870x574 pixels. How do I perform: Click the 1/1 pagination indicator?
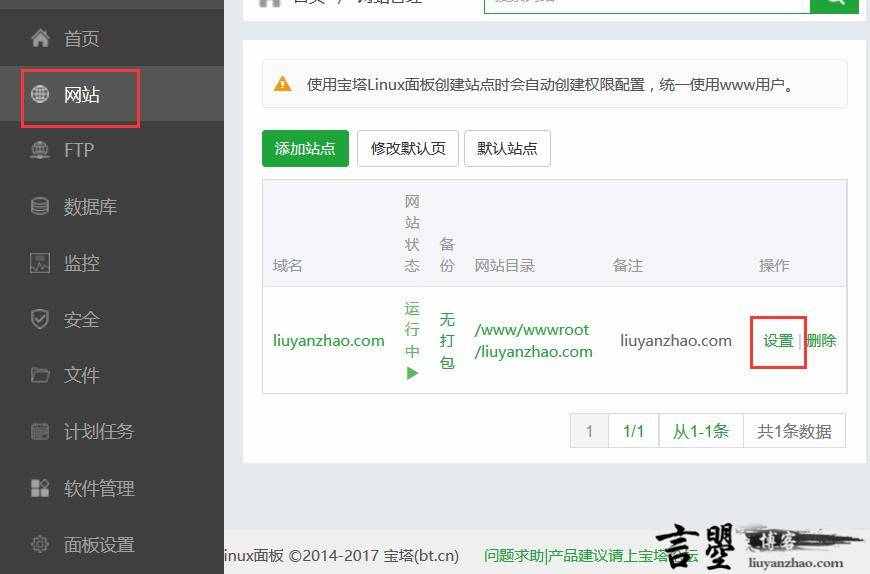click(x=634, y=430)
